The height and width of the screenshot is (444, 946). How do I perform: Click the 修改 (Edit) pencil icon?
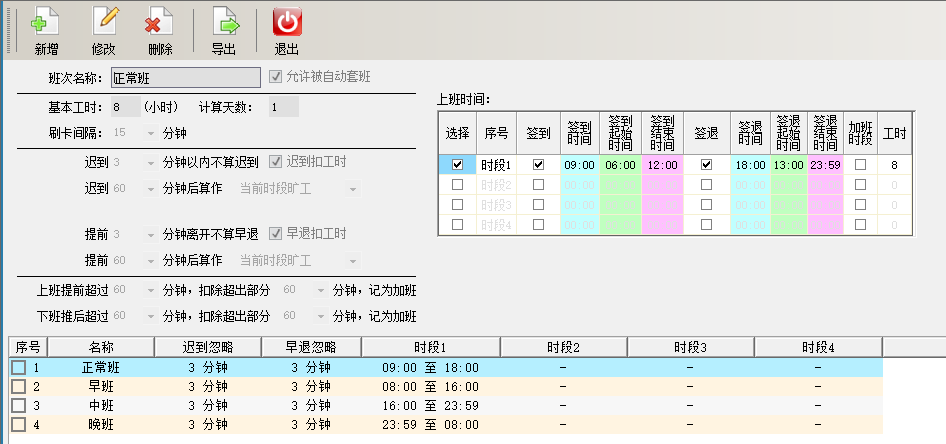[x=104, y=22]
